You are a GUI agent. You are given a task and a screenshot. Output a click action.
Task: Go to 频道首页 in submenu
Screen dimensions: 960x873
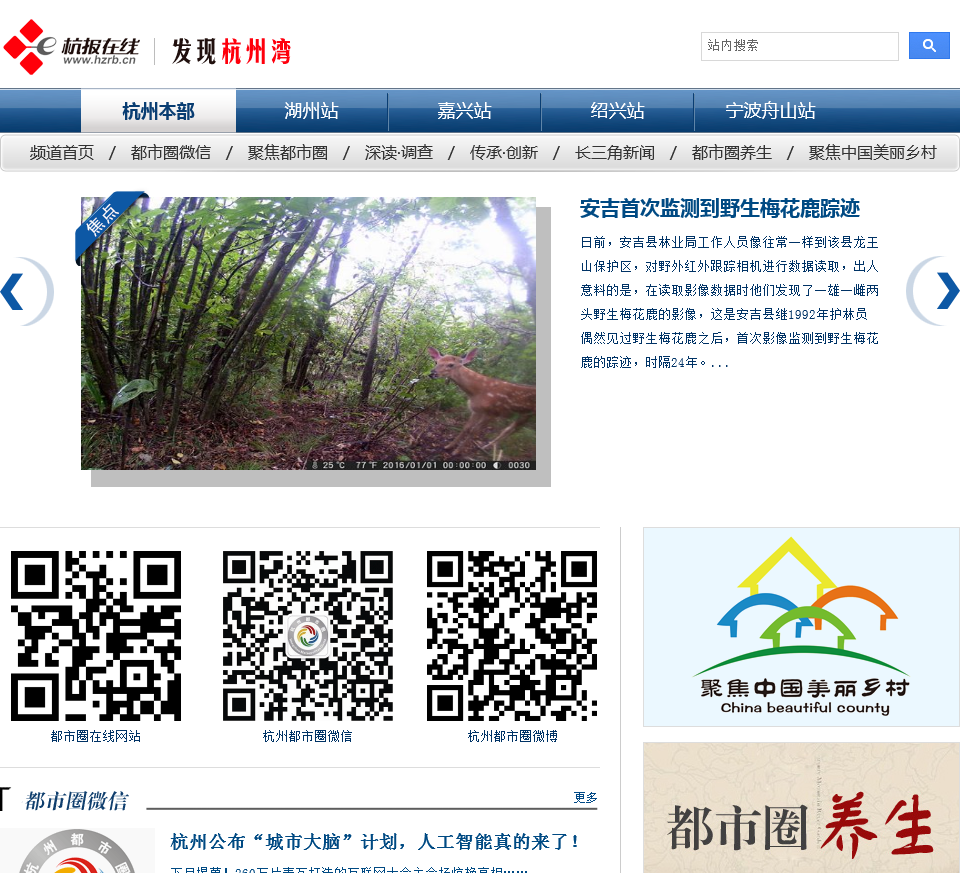(62, 152)
